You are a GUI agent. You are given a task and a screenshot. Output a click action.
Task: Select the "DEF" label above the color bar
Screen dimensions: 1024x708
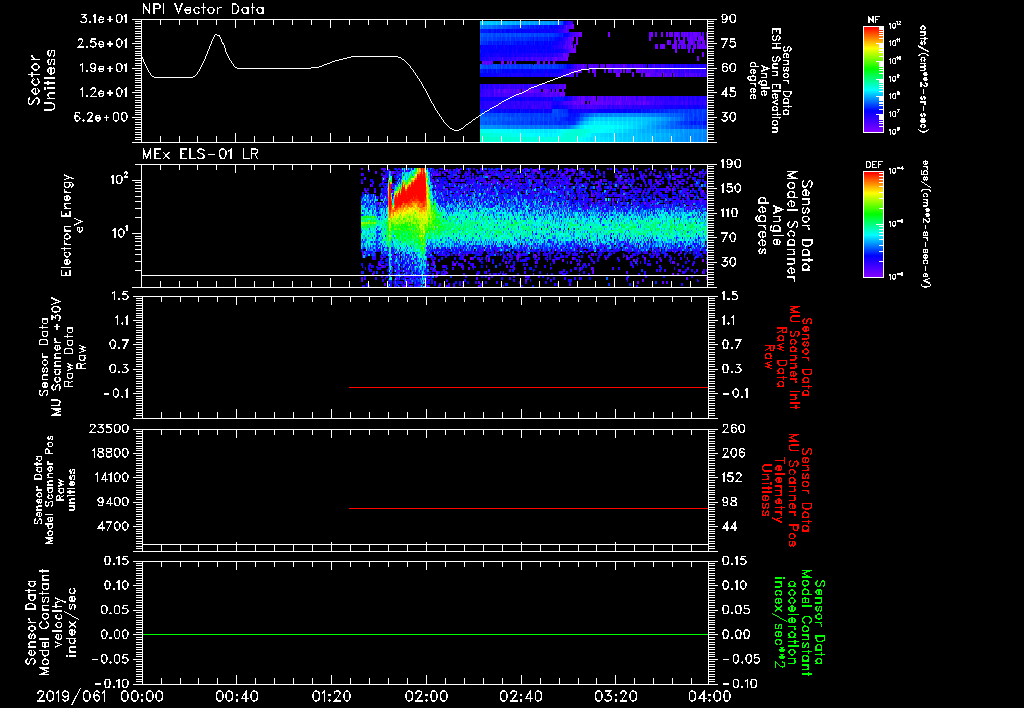point(874,165)
